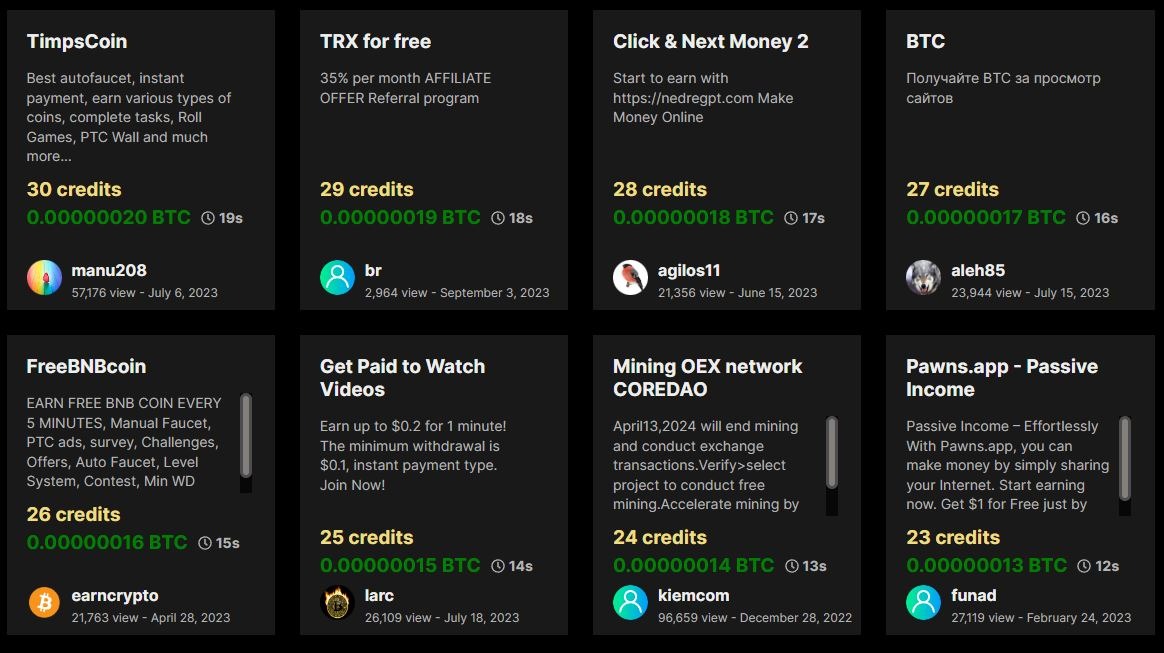Click the FreeBNBcoin description scrollbar

tap(246, 442)
